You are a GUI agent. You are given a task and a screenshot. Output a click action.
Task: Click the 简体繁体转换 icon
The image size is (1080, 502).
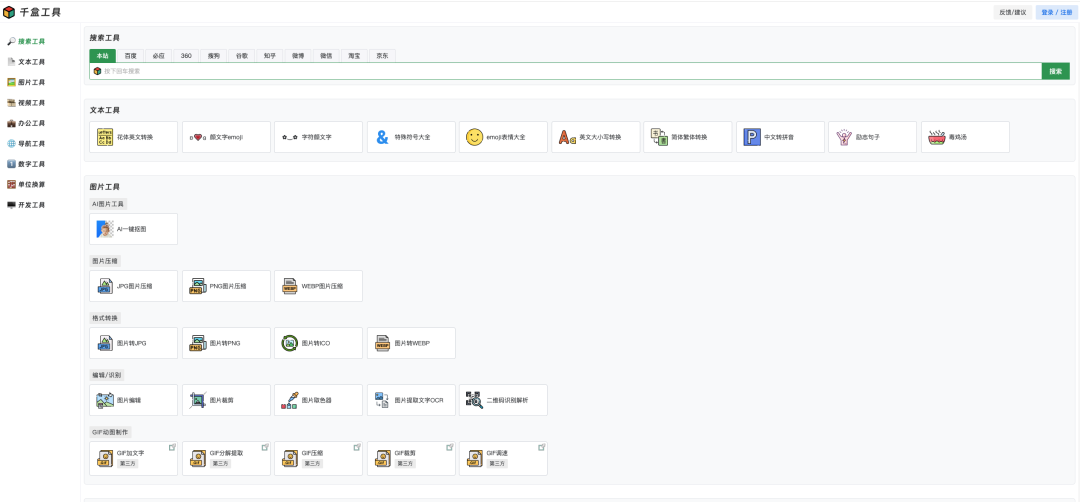click(x=660, y=137)
